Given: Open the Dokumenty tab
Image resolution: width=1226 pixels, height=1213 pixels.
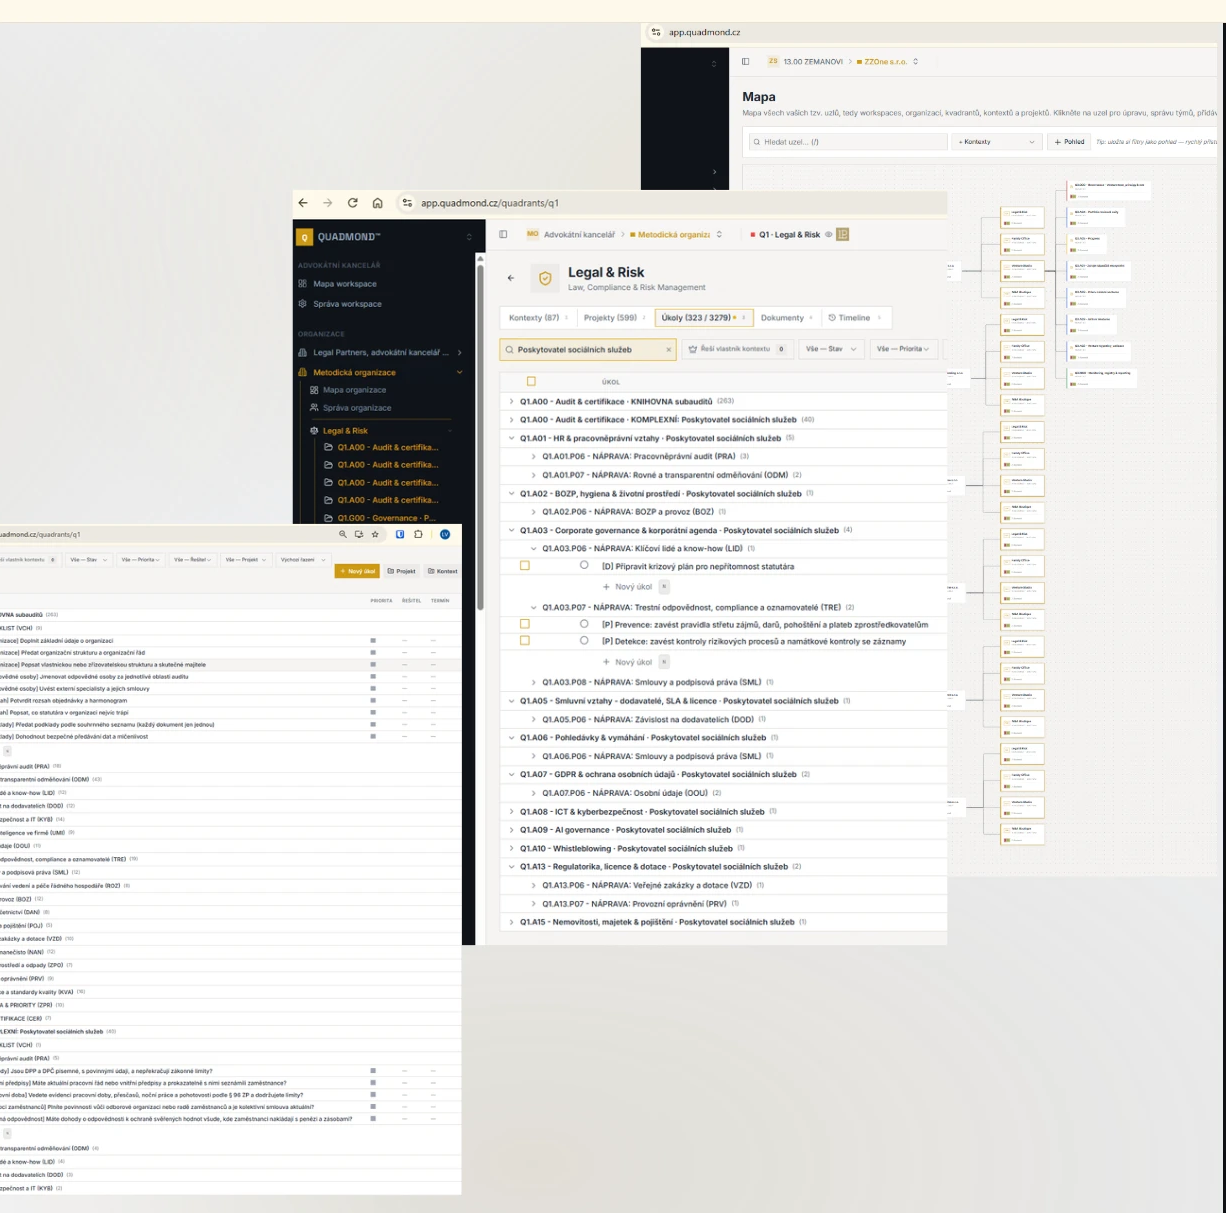Looking at the screenshot, I should pos(786,318).
